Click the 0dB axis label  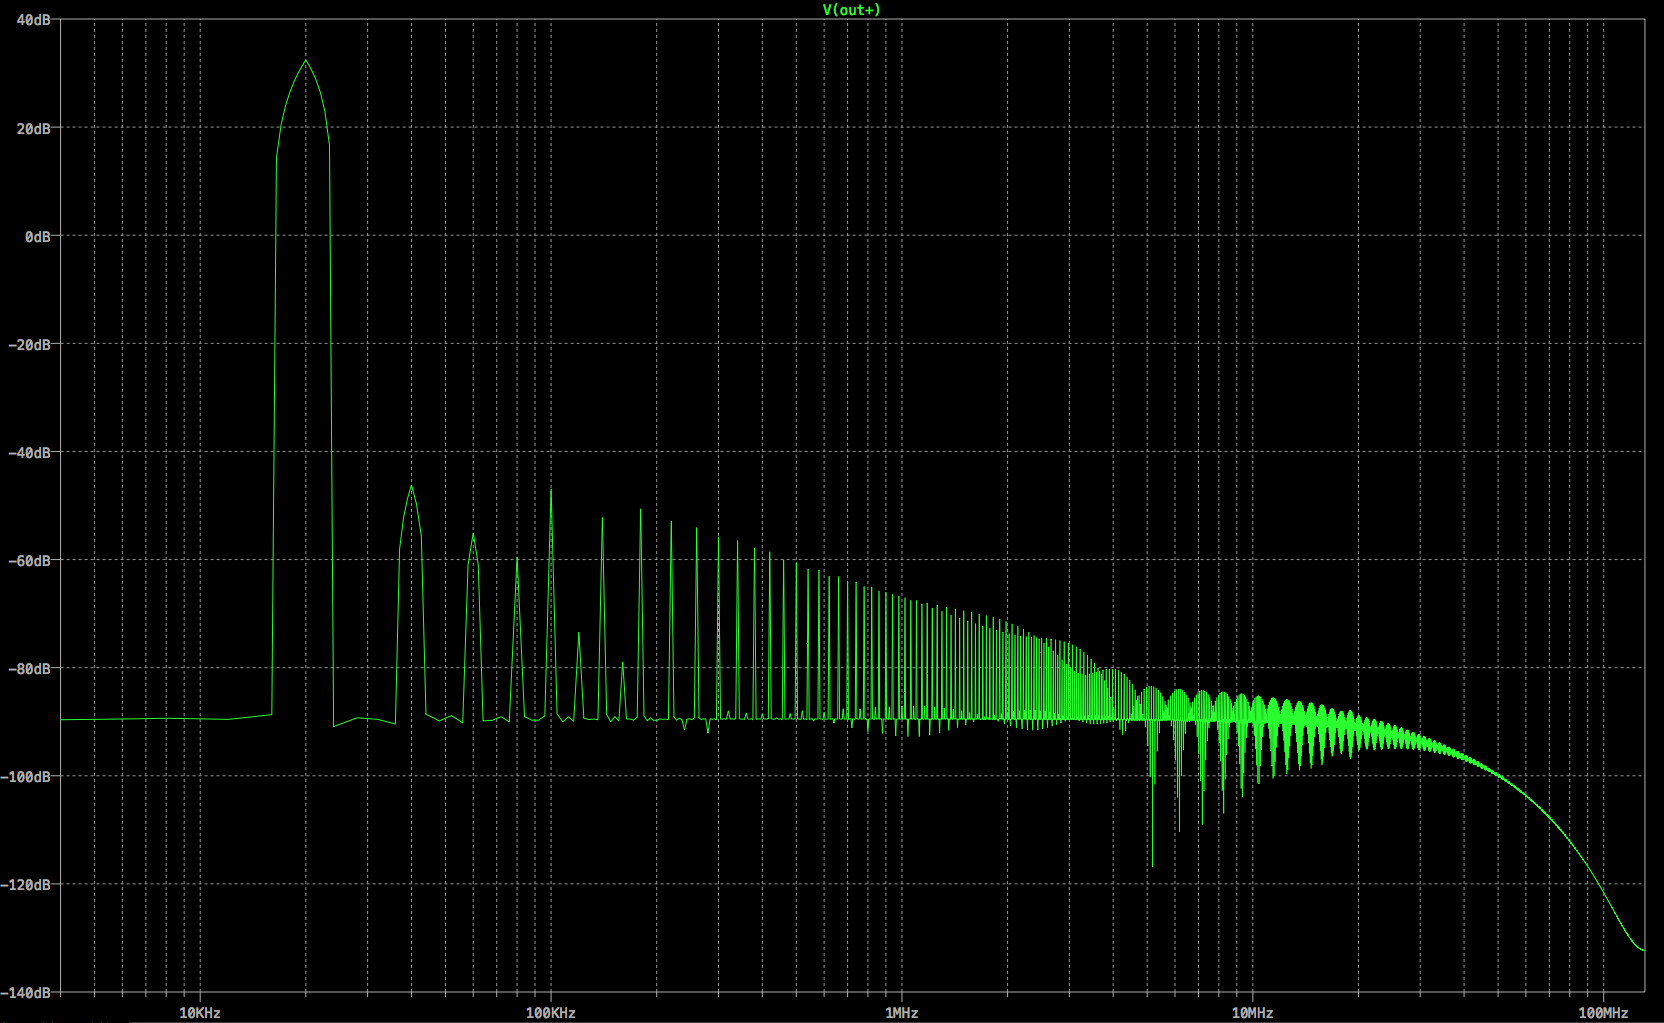coord(38,236)
